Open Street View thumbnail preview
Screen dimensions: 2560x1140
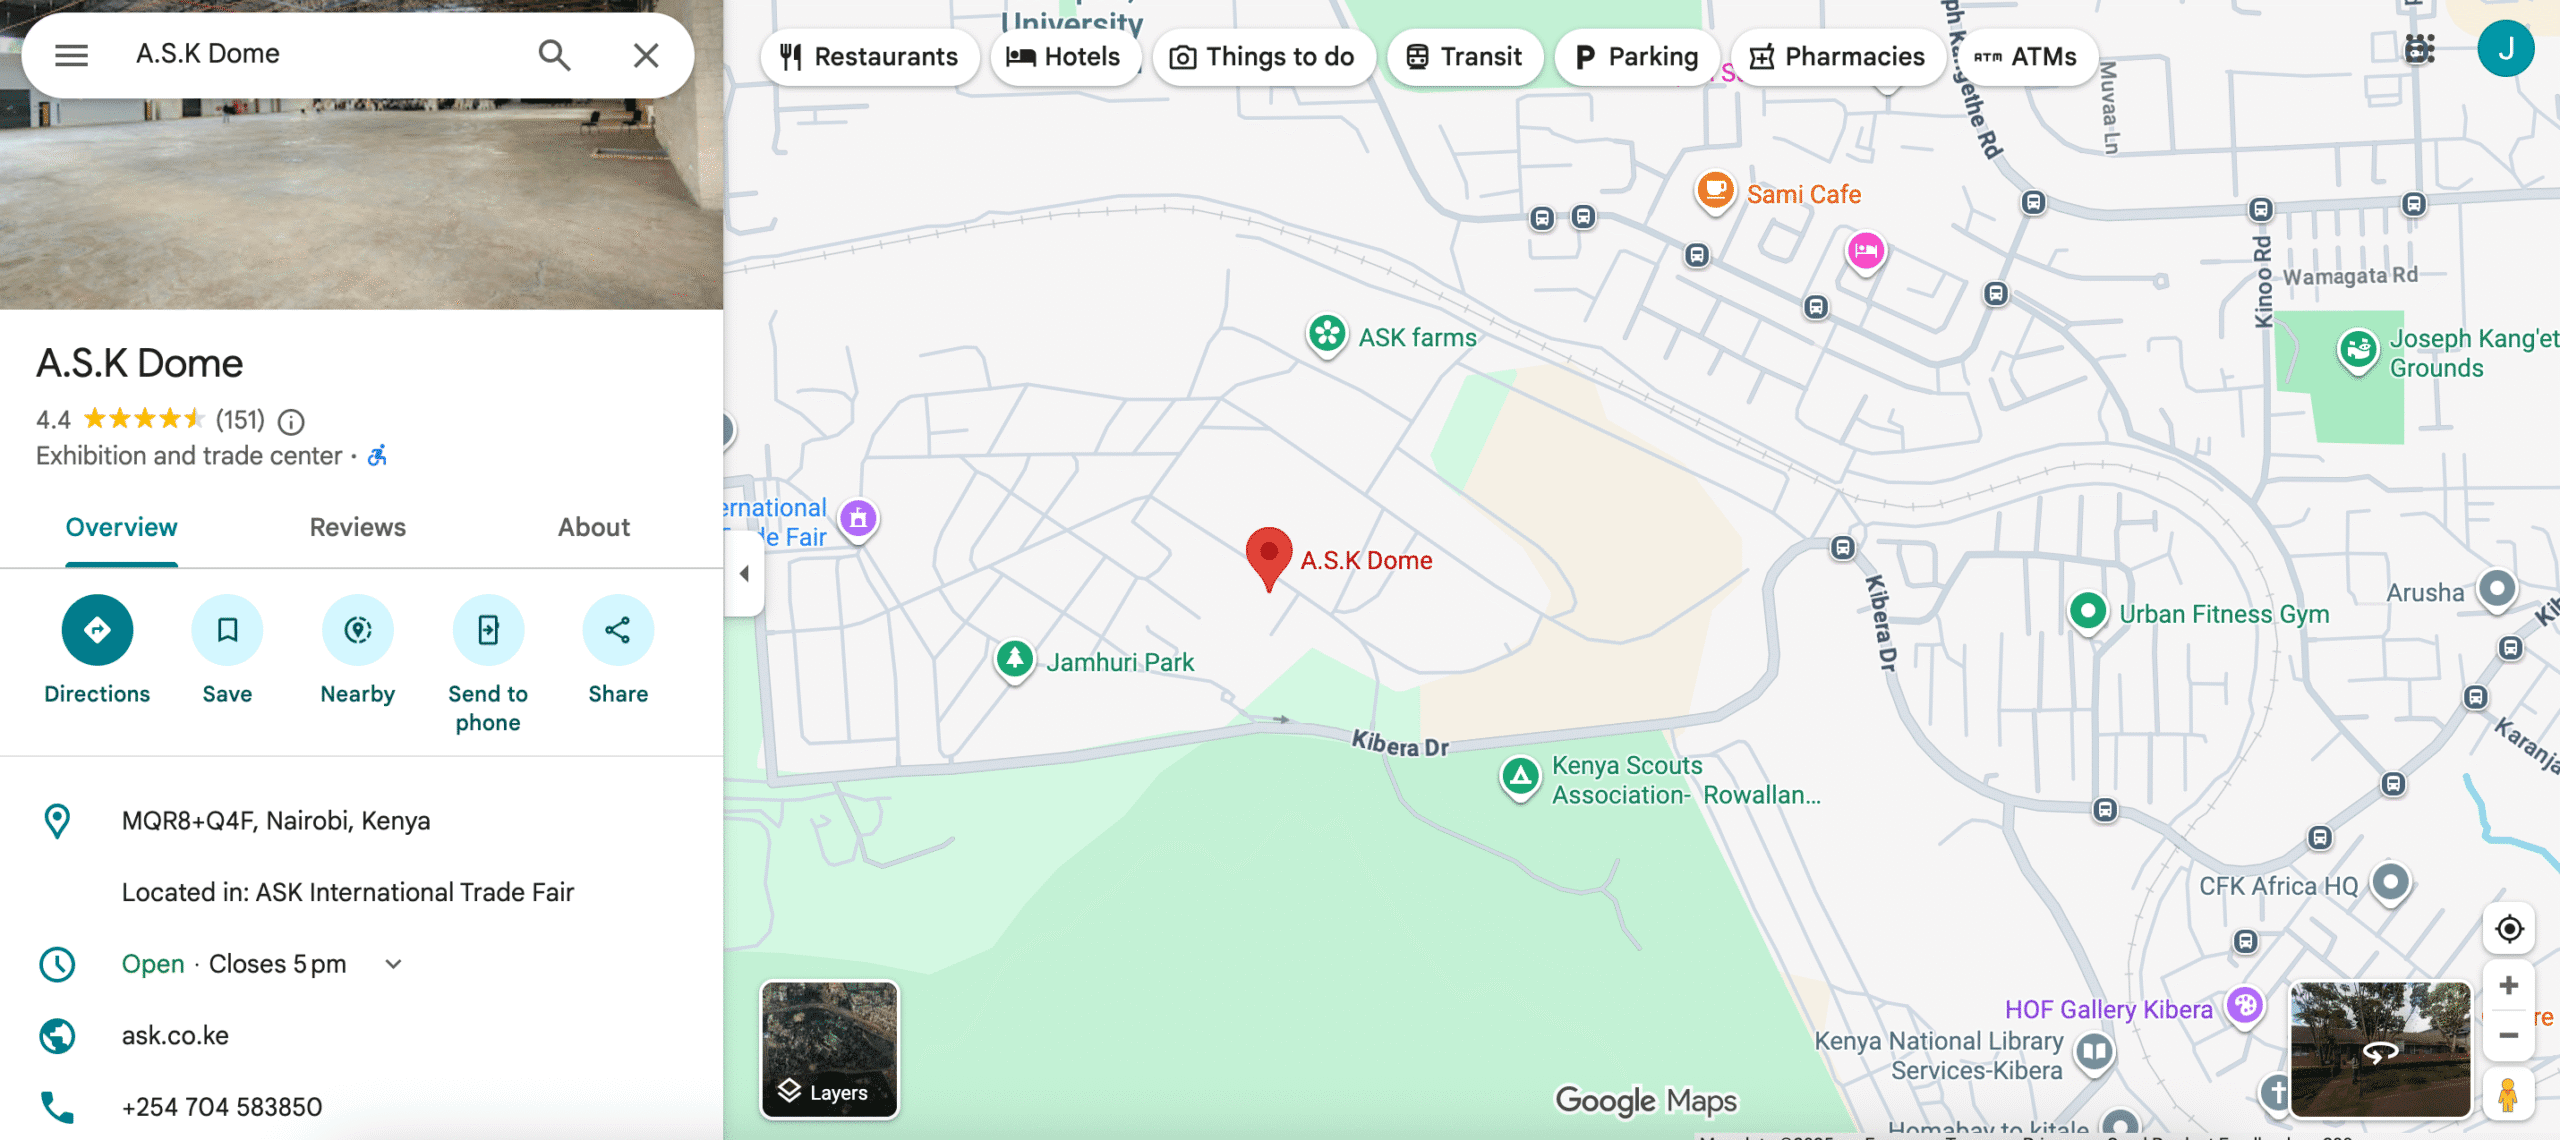2380,1049
